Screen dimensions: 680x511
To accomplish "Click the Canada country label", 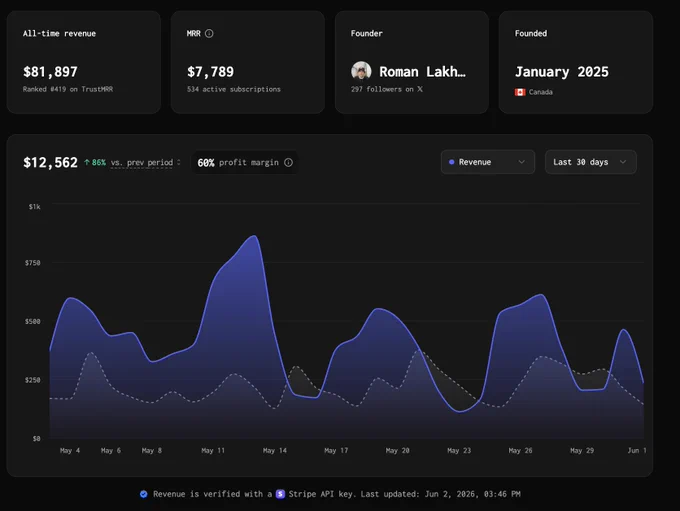I will (540, 92).
